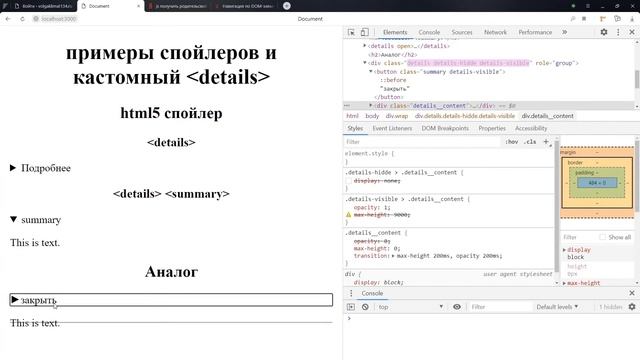This screenshot has height=360, width=640.
Task: Switch to the Elements tab
Action: pos(395,32)
